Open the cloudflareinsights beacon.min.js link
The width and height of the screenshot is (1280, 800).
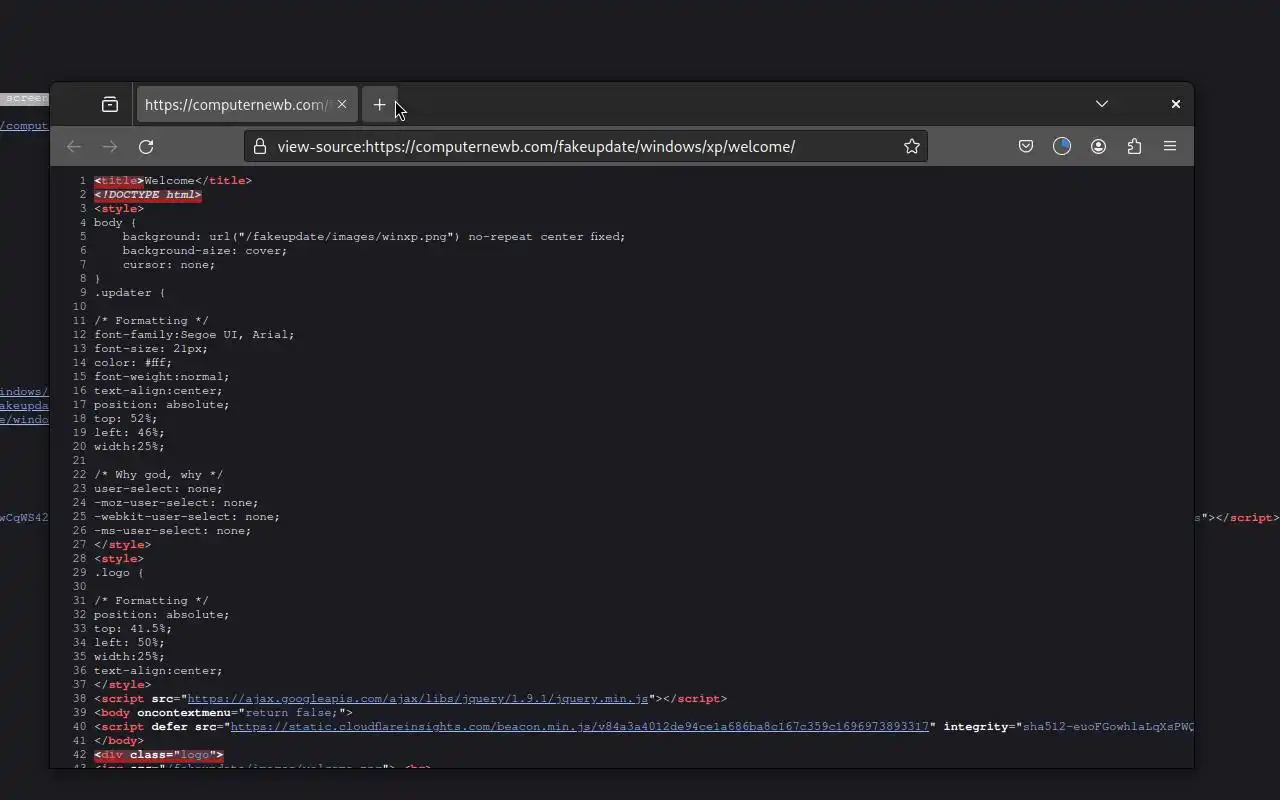click(x=580, y=727)
